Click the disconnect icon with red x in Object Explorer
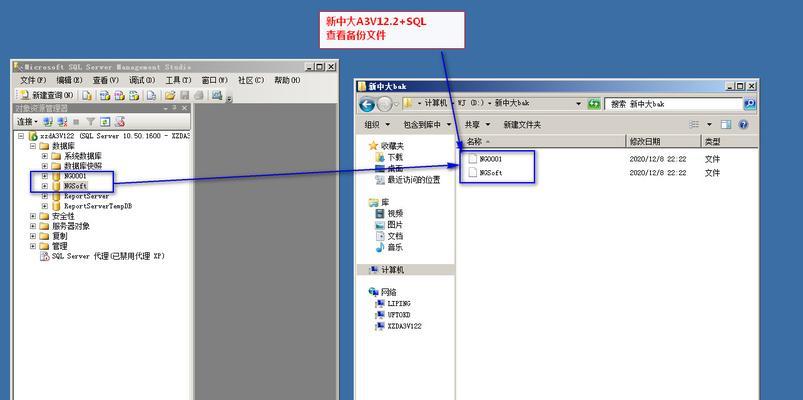 (x=62, y=122)
